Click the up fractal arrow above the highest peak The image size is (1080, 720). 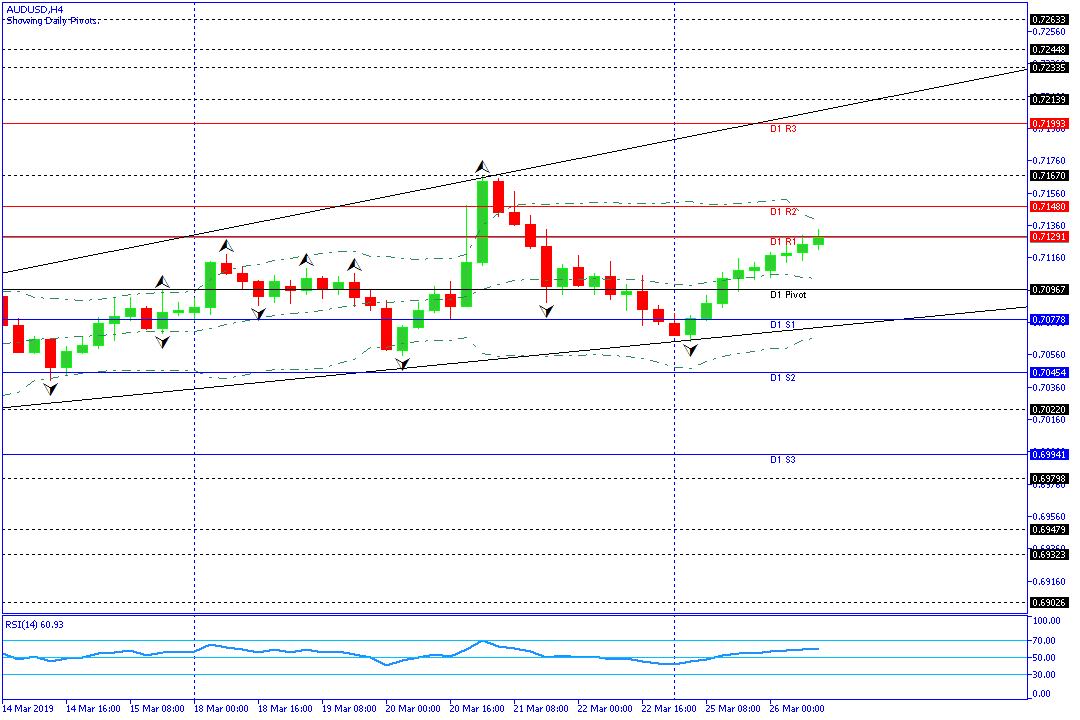pos(482,166)
